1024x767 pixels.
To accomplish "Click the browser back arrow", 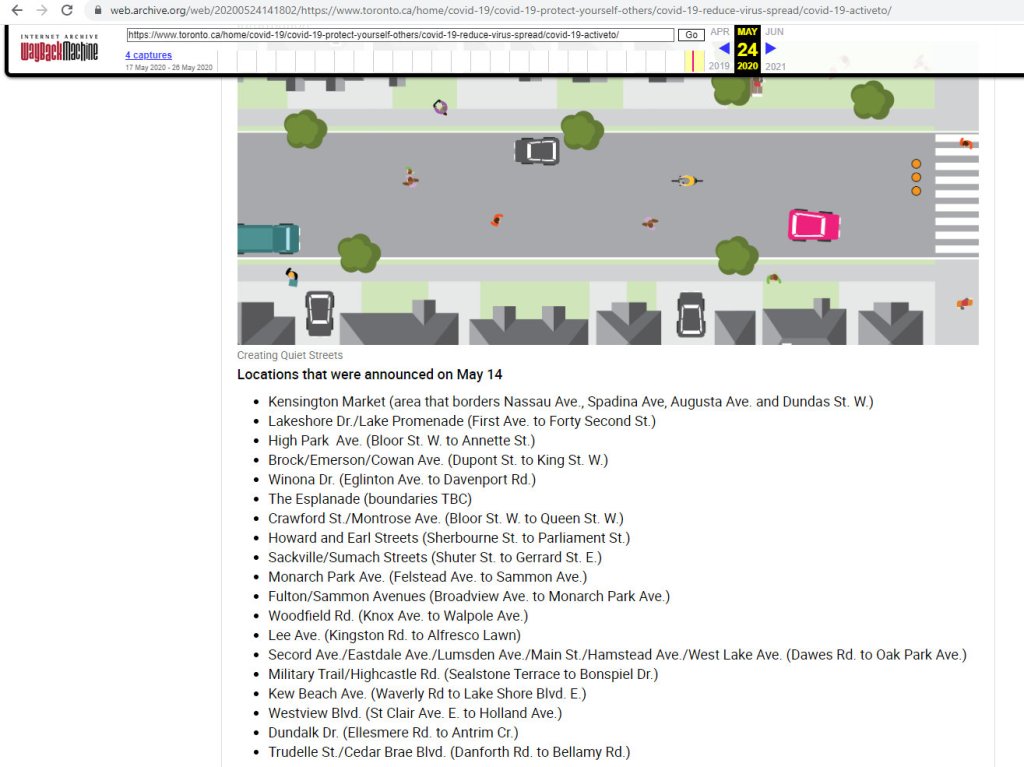I will click(x=16, y=10).
